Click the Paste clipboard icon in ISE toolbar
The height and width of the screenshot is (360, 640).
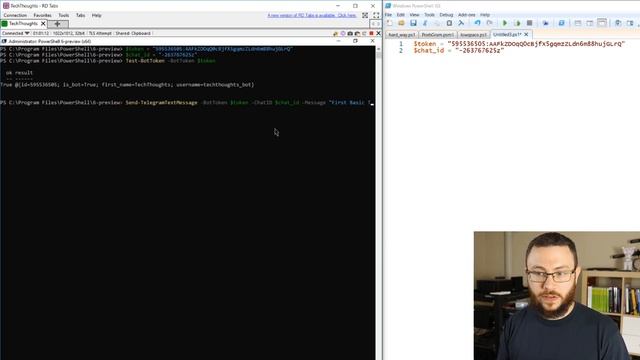(449, 23)
